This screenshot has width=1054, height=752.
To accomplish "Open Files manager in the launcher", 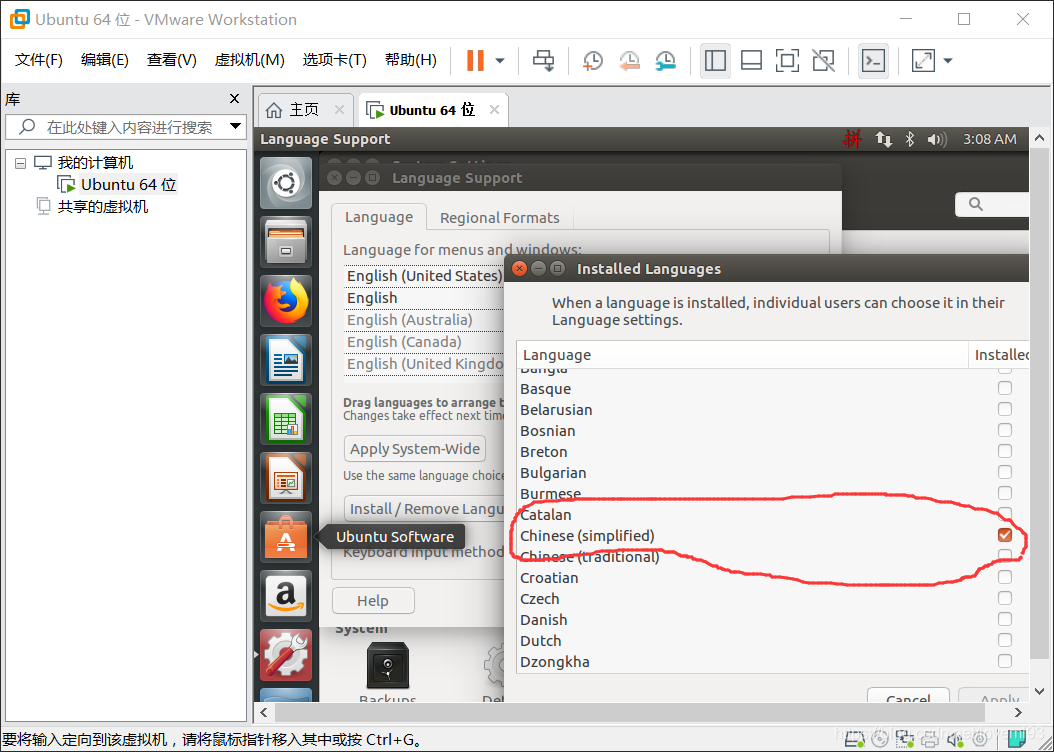I will (x=286, y=242).
